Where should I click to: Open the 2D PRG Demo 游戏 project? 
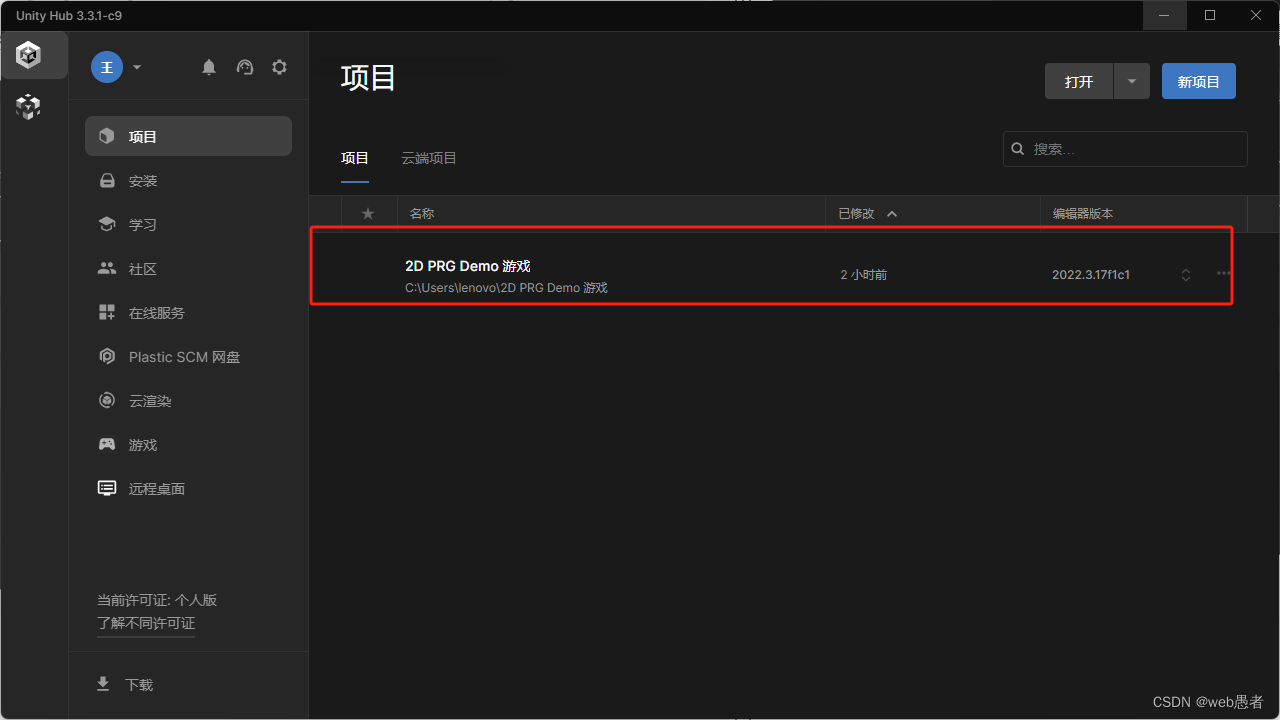pyautogui.click(x=467, y=266)
